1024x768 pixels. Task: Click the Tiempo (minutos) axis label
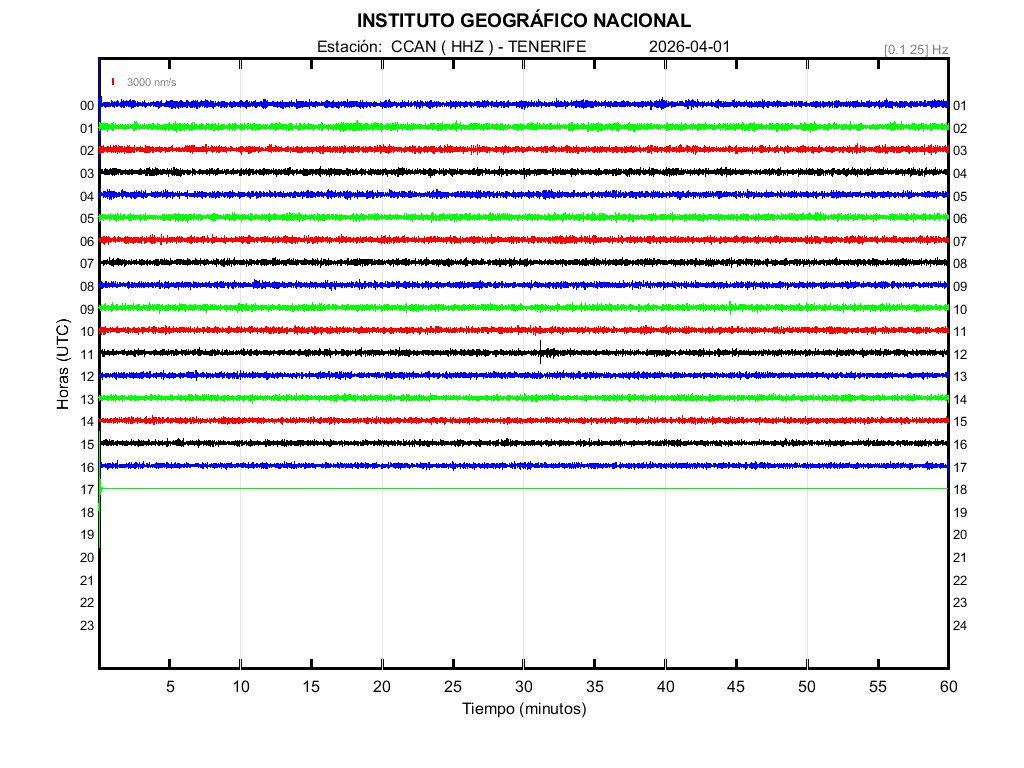[x=523, y=709]
